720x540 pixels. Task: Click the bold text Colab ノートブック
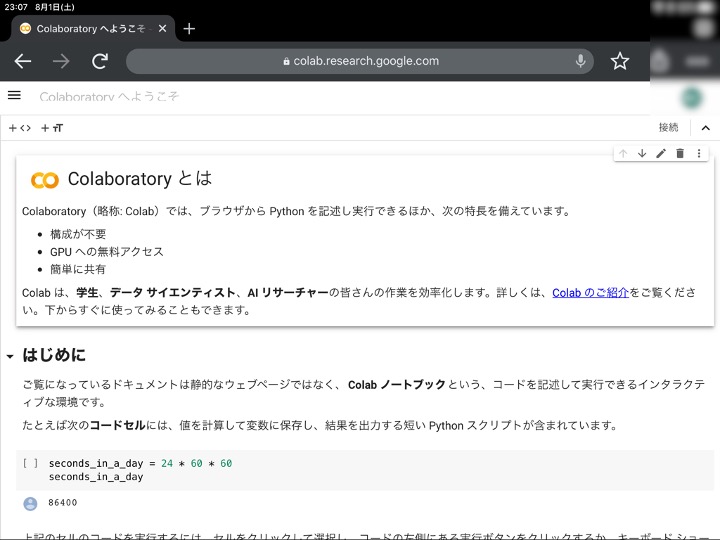point(397,385)
